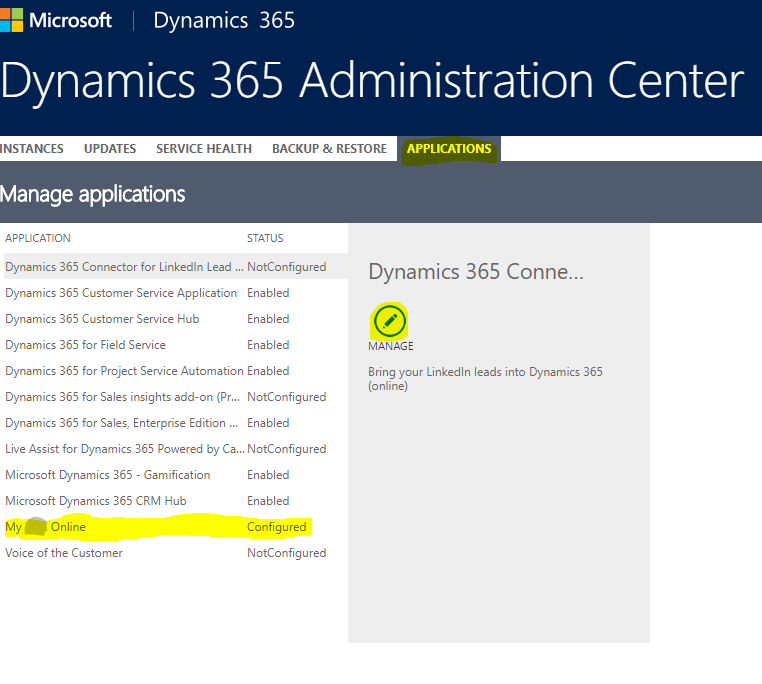Image resolution: width=762 pixels, height=684 pixels.
Task: Select Voice of the Customer row
Action: click(176, 553)
